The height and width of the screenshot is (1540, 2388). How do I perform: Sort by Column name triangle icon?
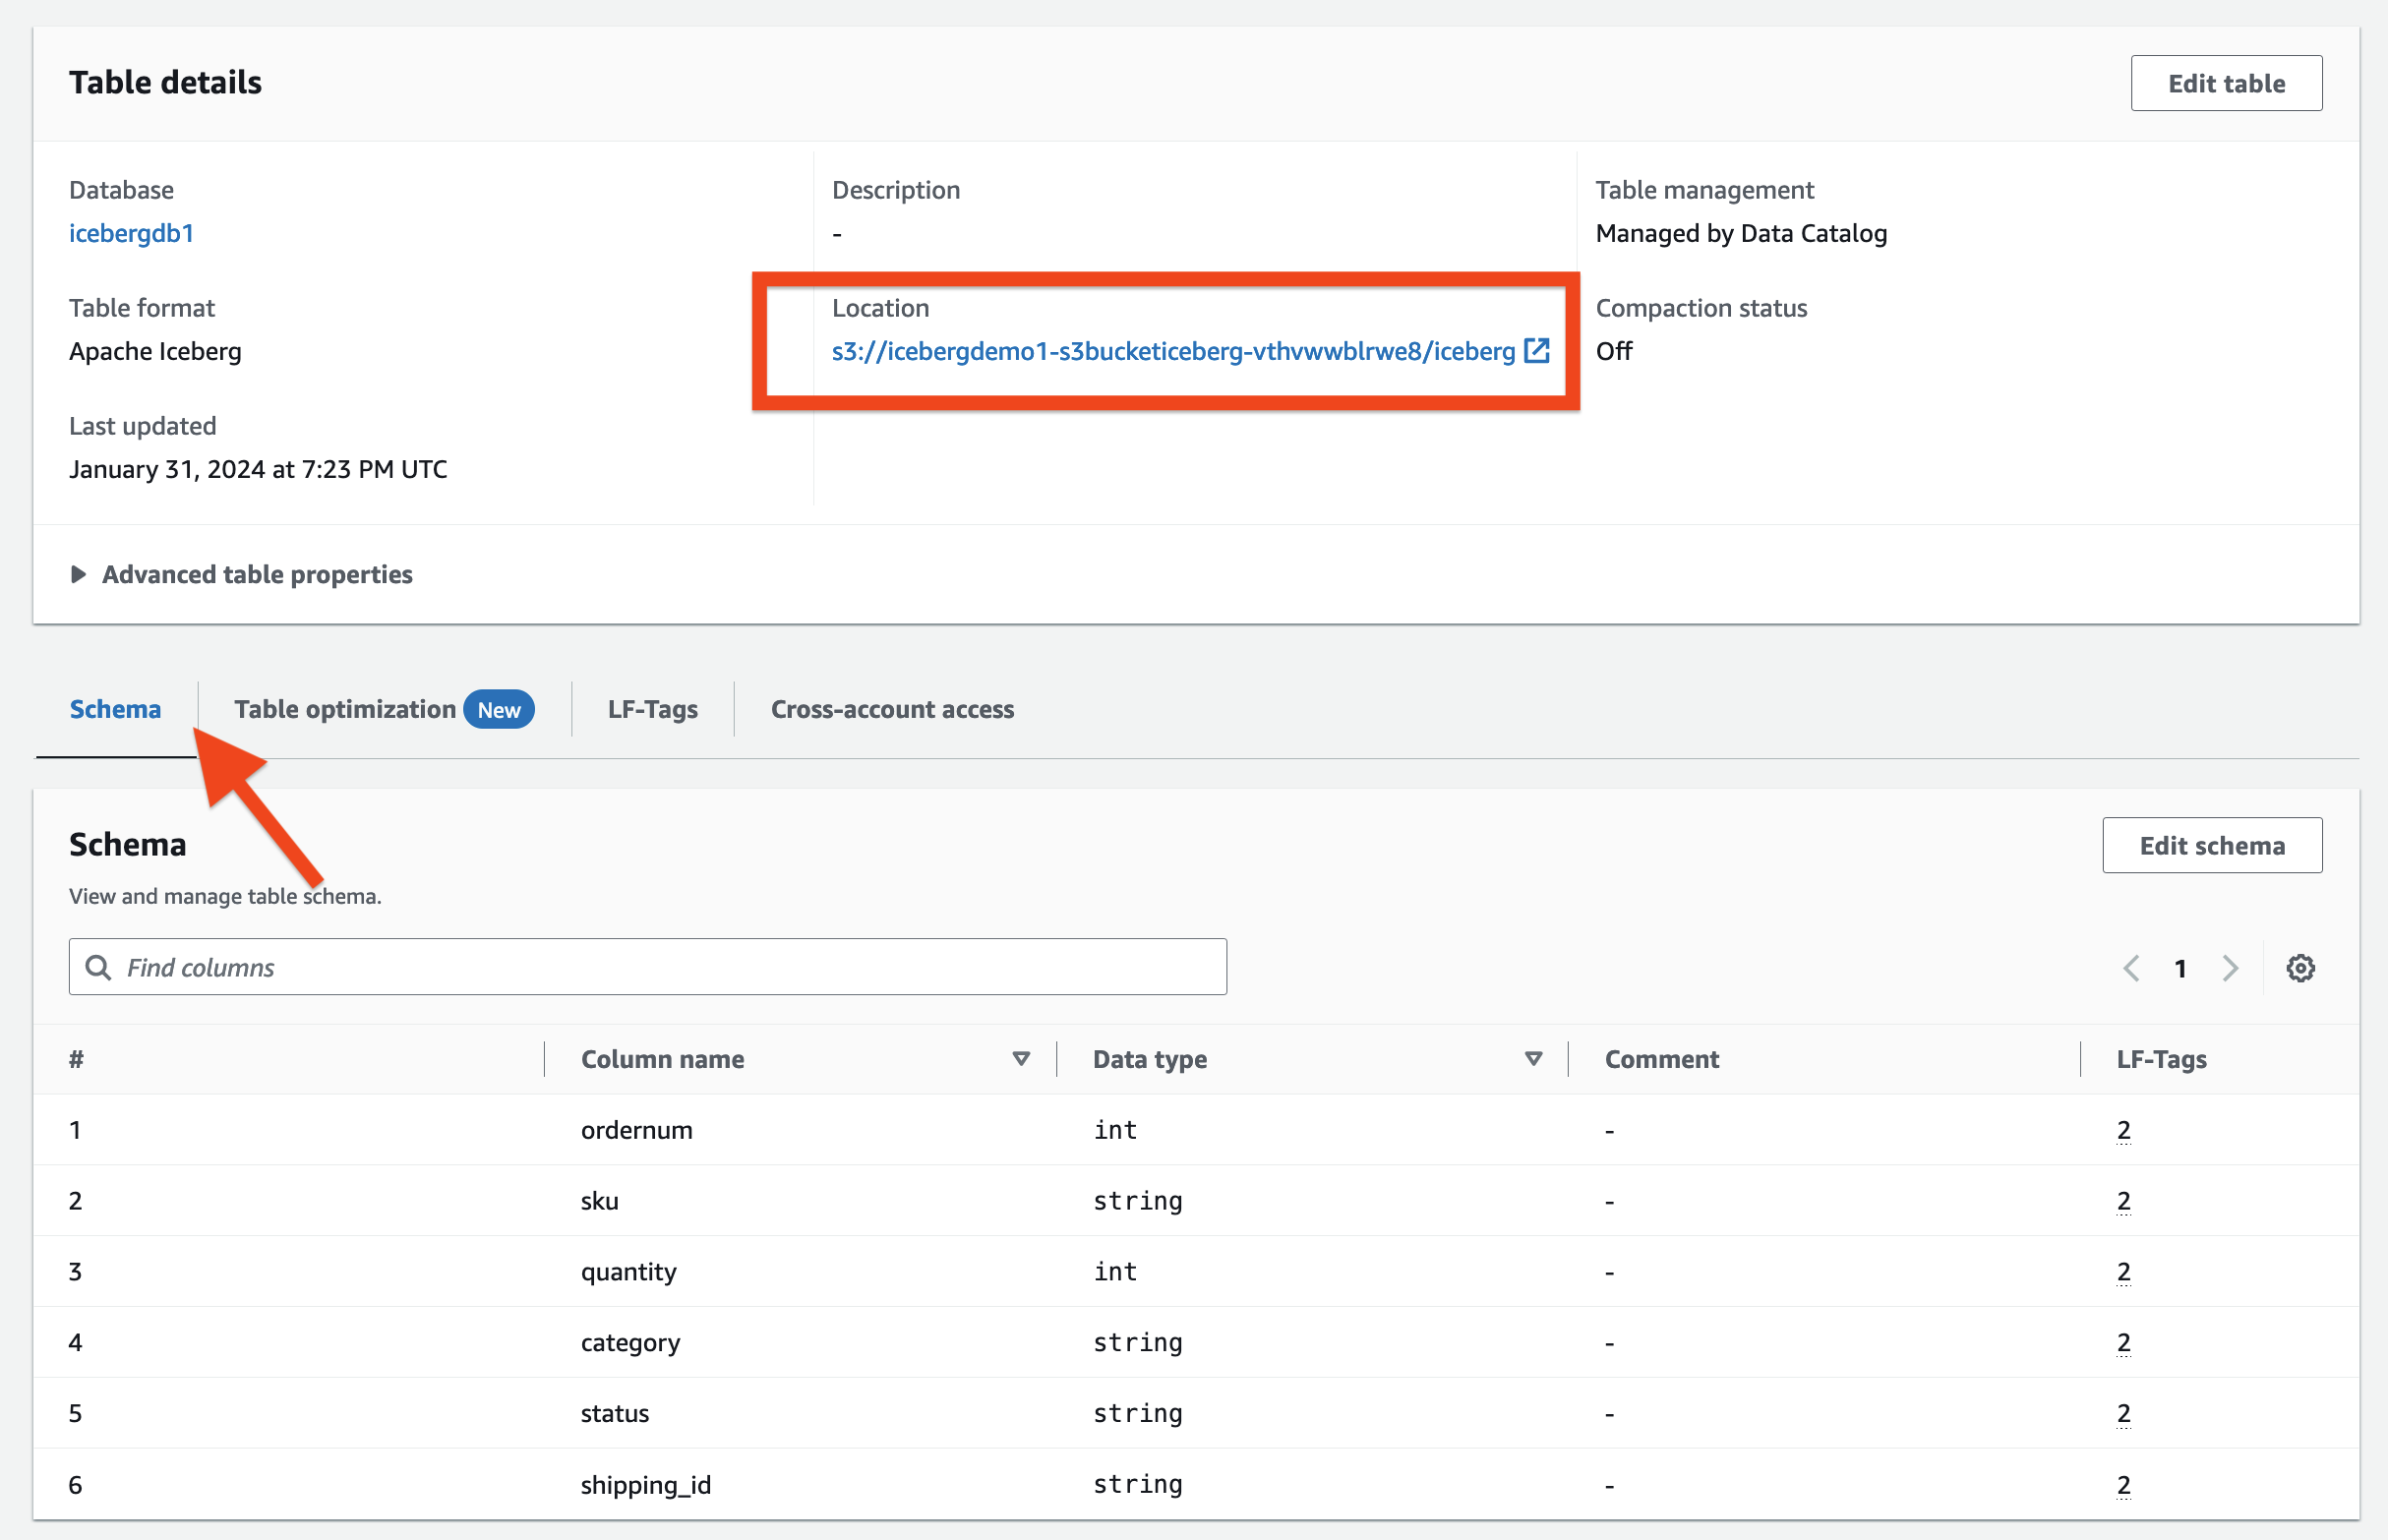pyautogui.click(x=1021, y=1059)
